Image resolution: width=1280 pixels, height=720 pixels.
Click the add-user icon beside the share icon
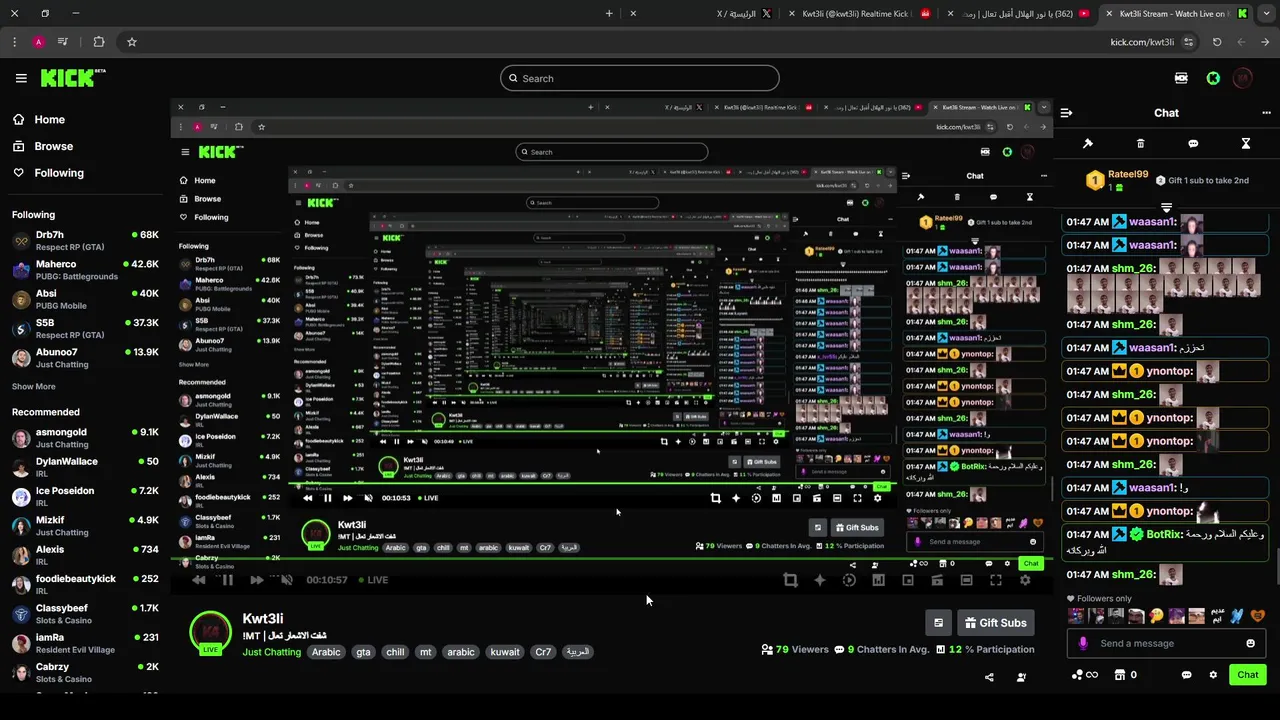[1021, 677]
